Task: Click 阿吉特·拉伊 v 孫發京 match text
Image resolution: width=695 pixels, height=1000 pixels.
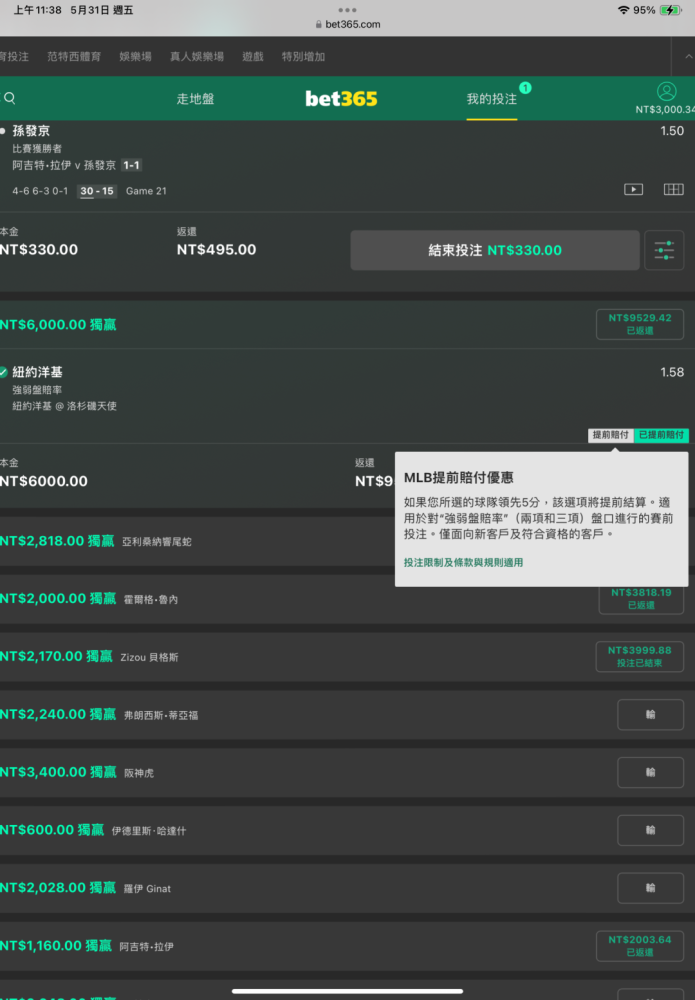Action: click(x=64, y=165)
